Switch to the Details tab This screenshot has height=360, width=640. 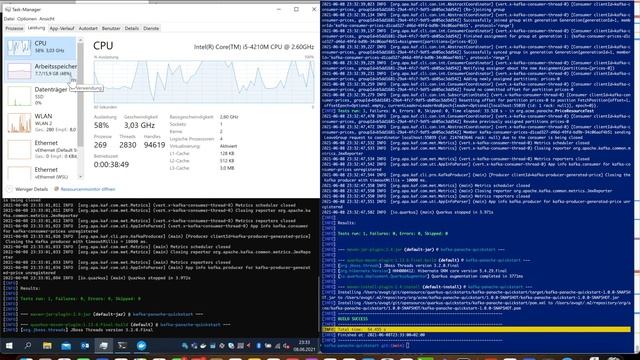point(132,29)
